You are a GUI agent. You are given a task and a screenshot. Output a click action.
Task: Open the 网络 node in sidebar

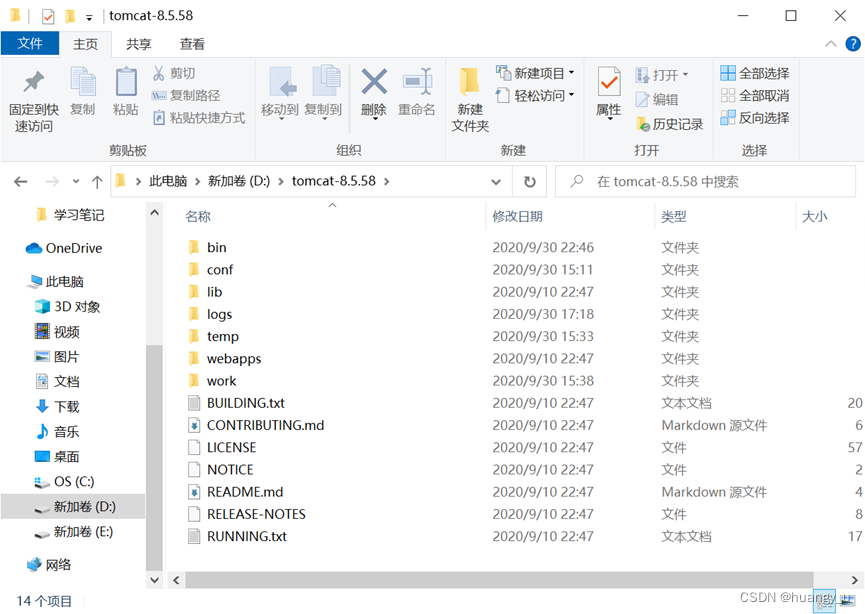[x=50, y=565]
